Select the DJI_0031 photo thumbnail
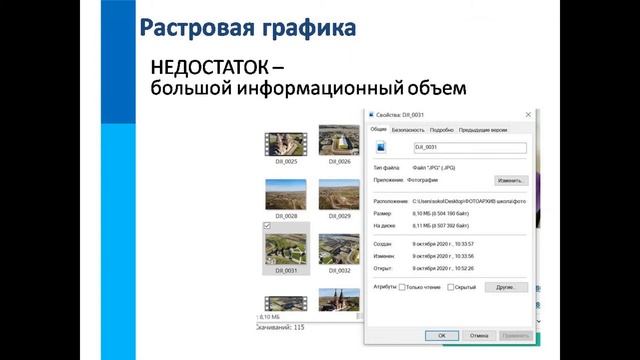The width and height of the screenshot is (640, 360). 286,249
